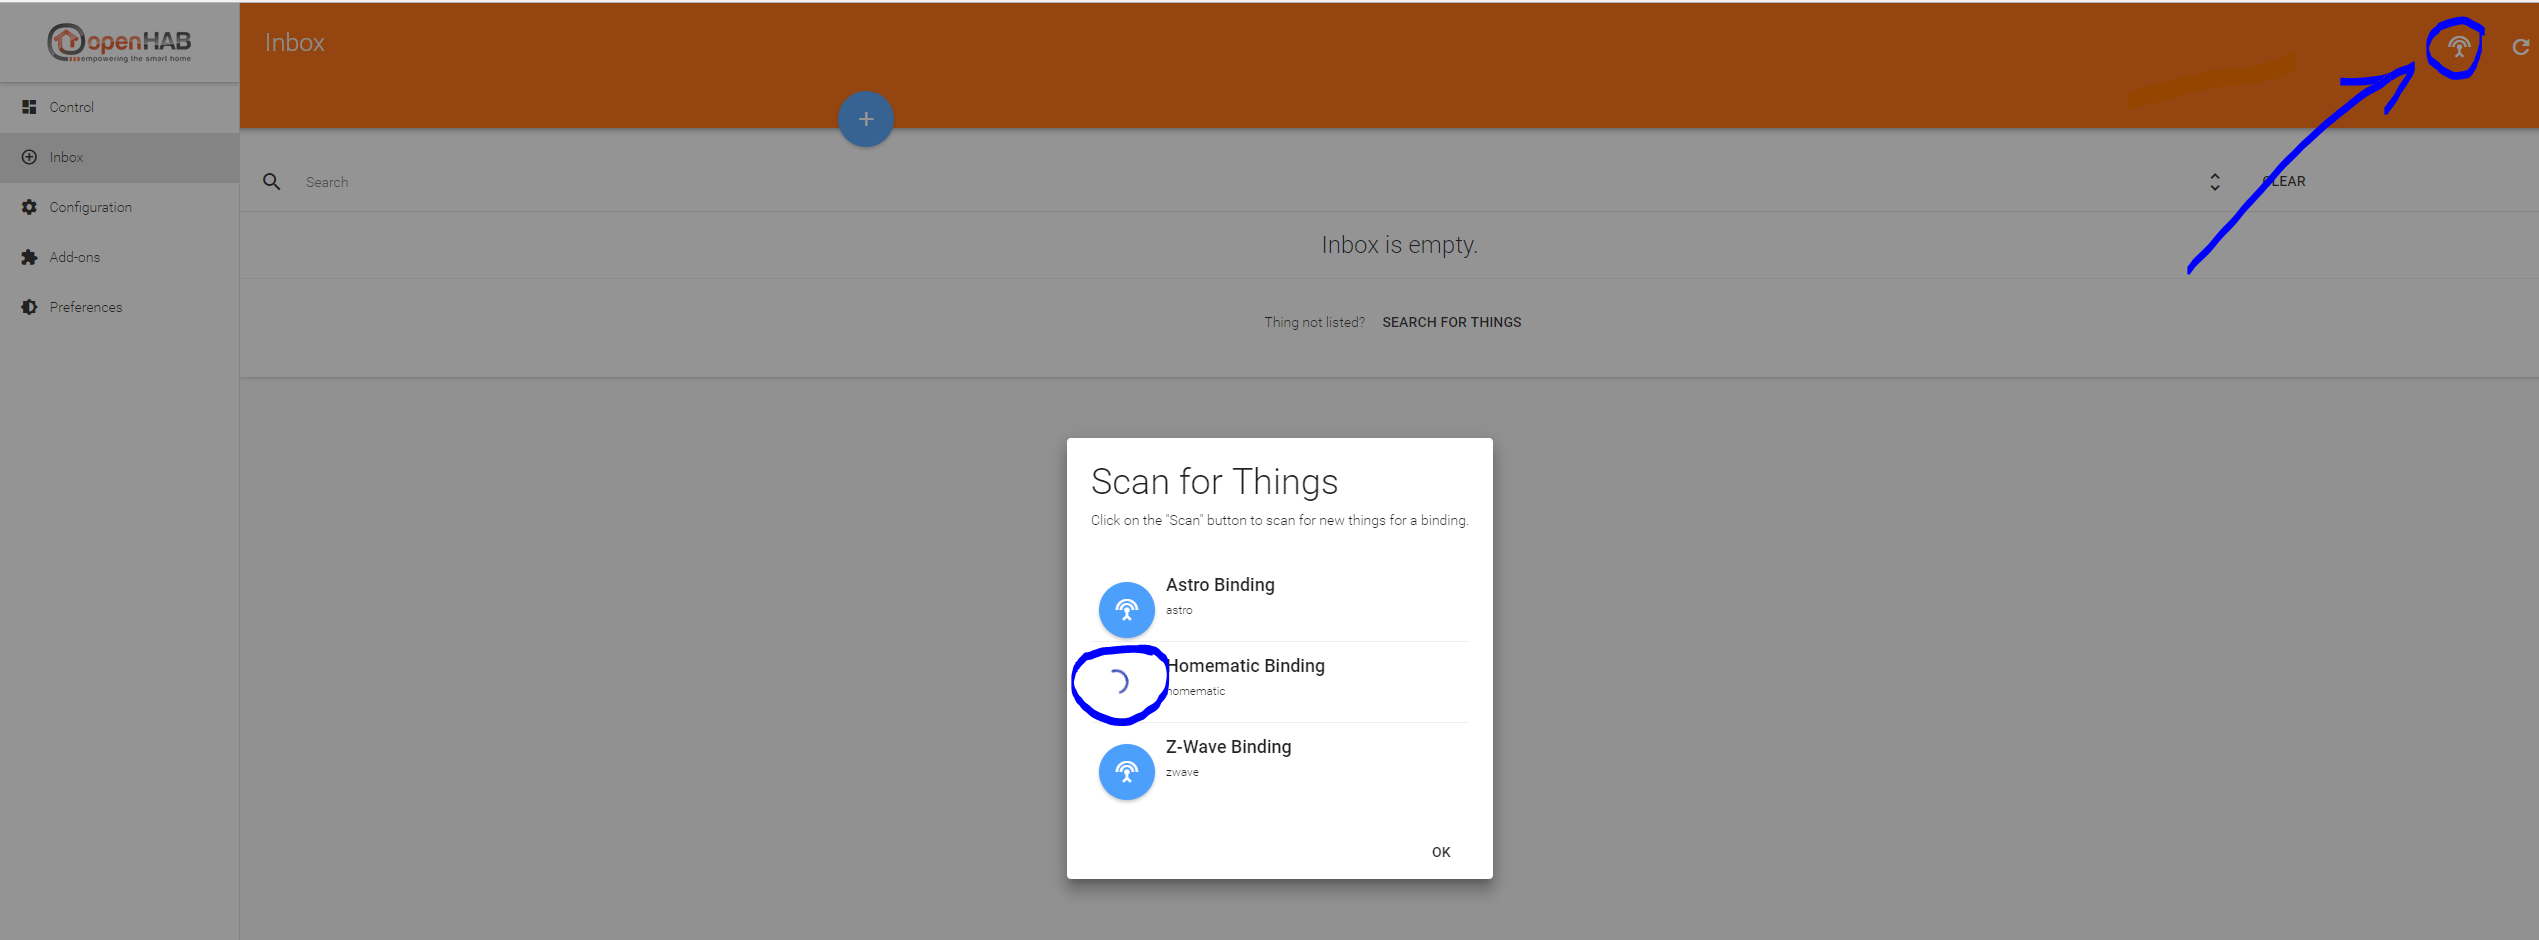The width and height of the screenshot is (2539, 940).
Task: Open Control in the sidebar
Action: 119,107
